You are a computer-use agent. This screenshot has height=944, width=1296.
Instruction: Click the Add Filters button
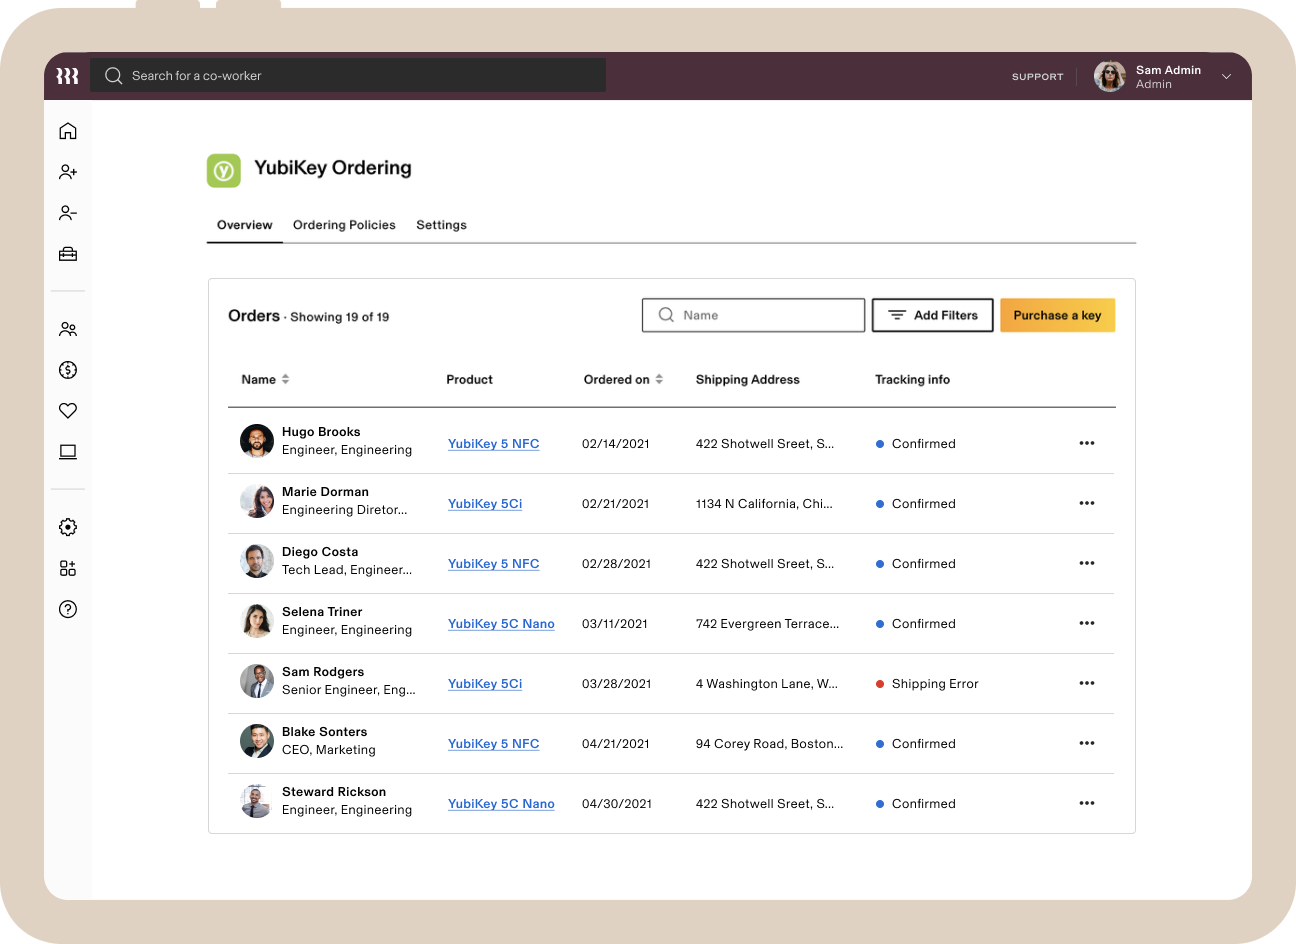[x=933, y=315]
